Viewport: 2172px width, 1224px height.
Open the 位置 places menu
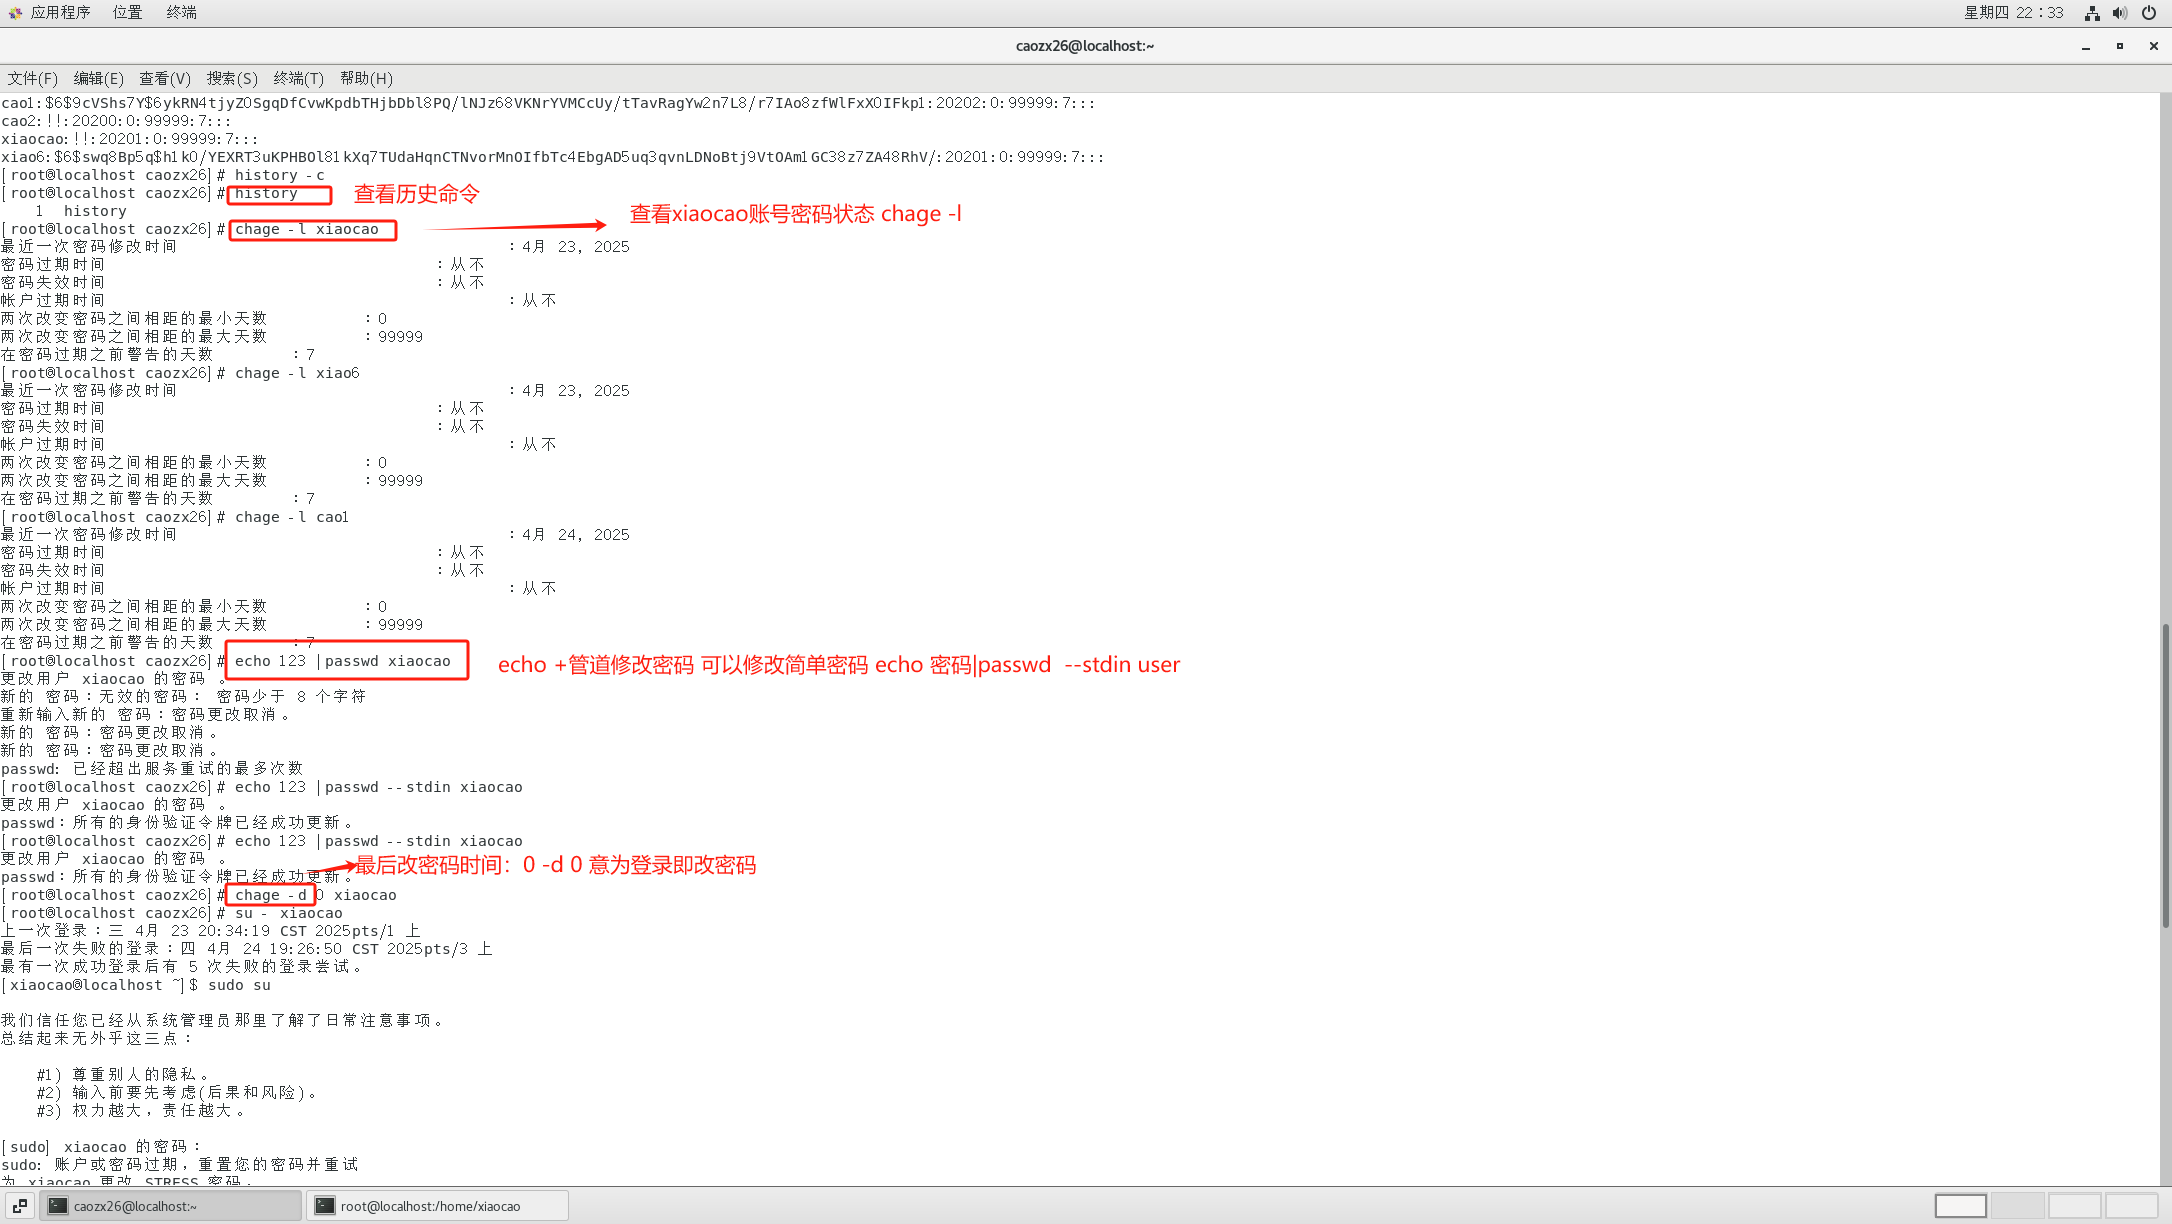tap(127, 12)
